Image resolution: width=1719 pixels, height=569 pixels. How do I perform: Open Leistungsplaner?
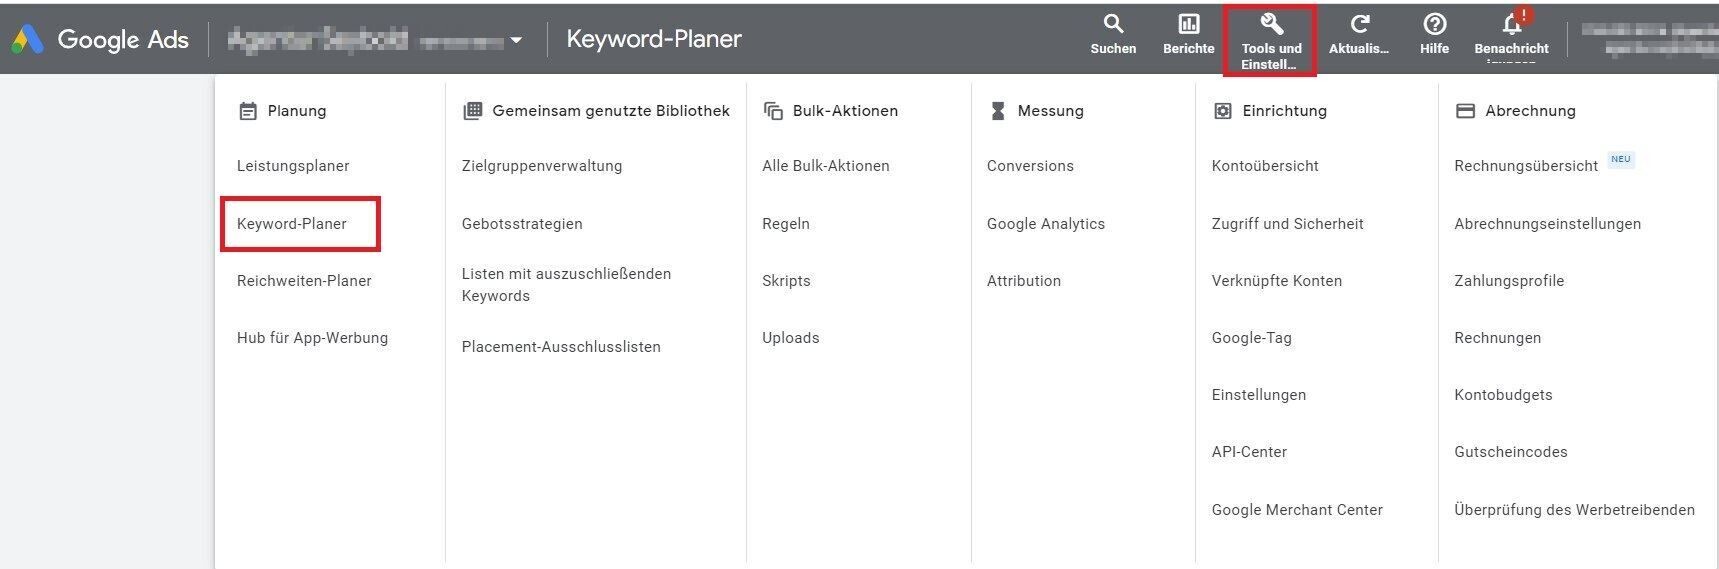pyautogui.click(x=293, y=166)
